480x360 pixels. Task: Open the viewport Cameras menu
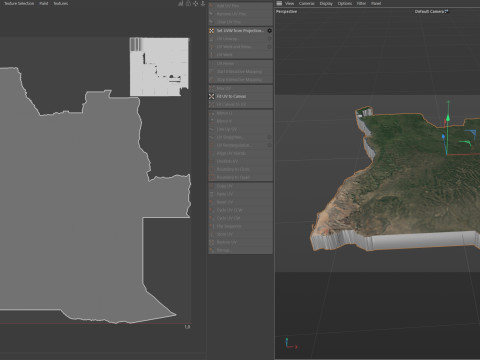(307, 3)
